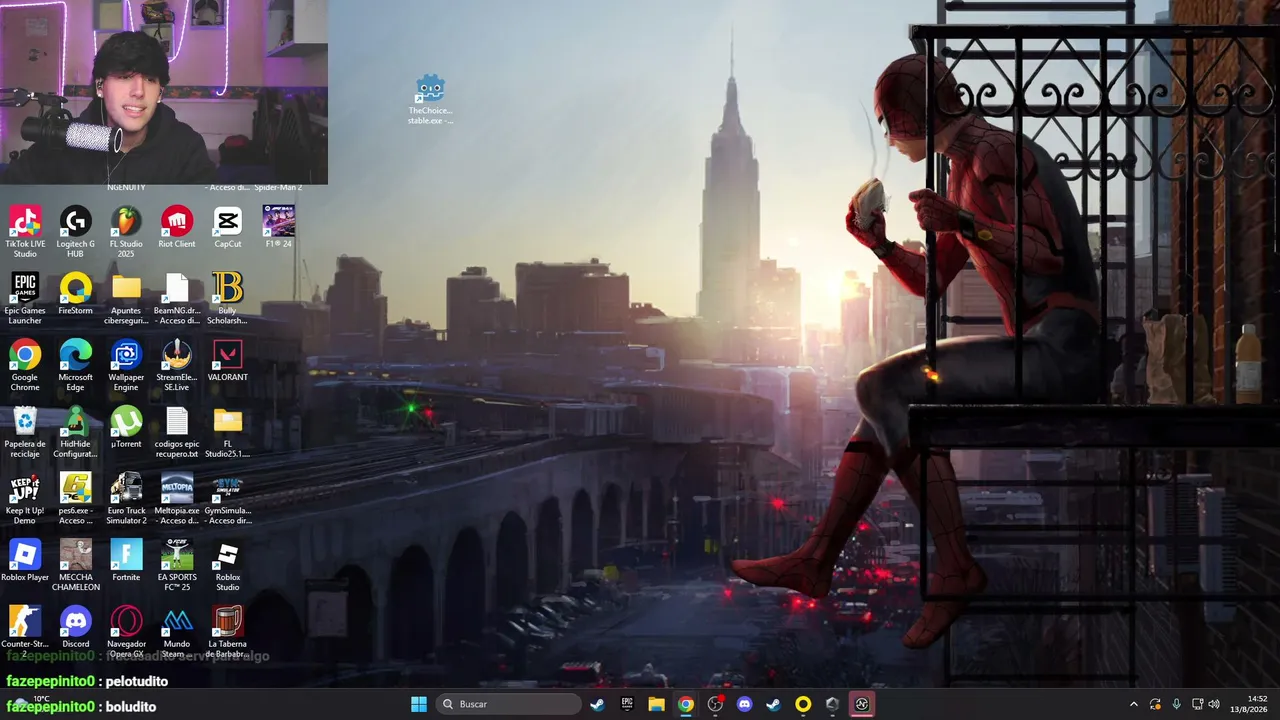1280x720 pixels.
Task: Click the La Taberna de Barbabr... icon
Action: click(x=228, y=632)
